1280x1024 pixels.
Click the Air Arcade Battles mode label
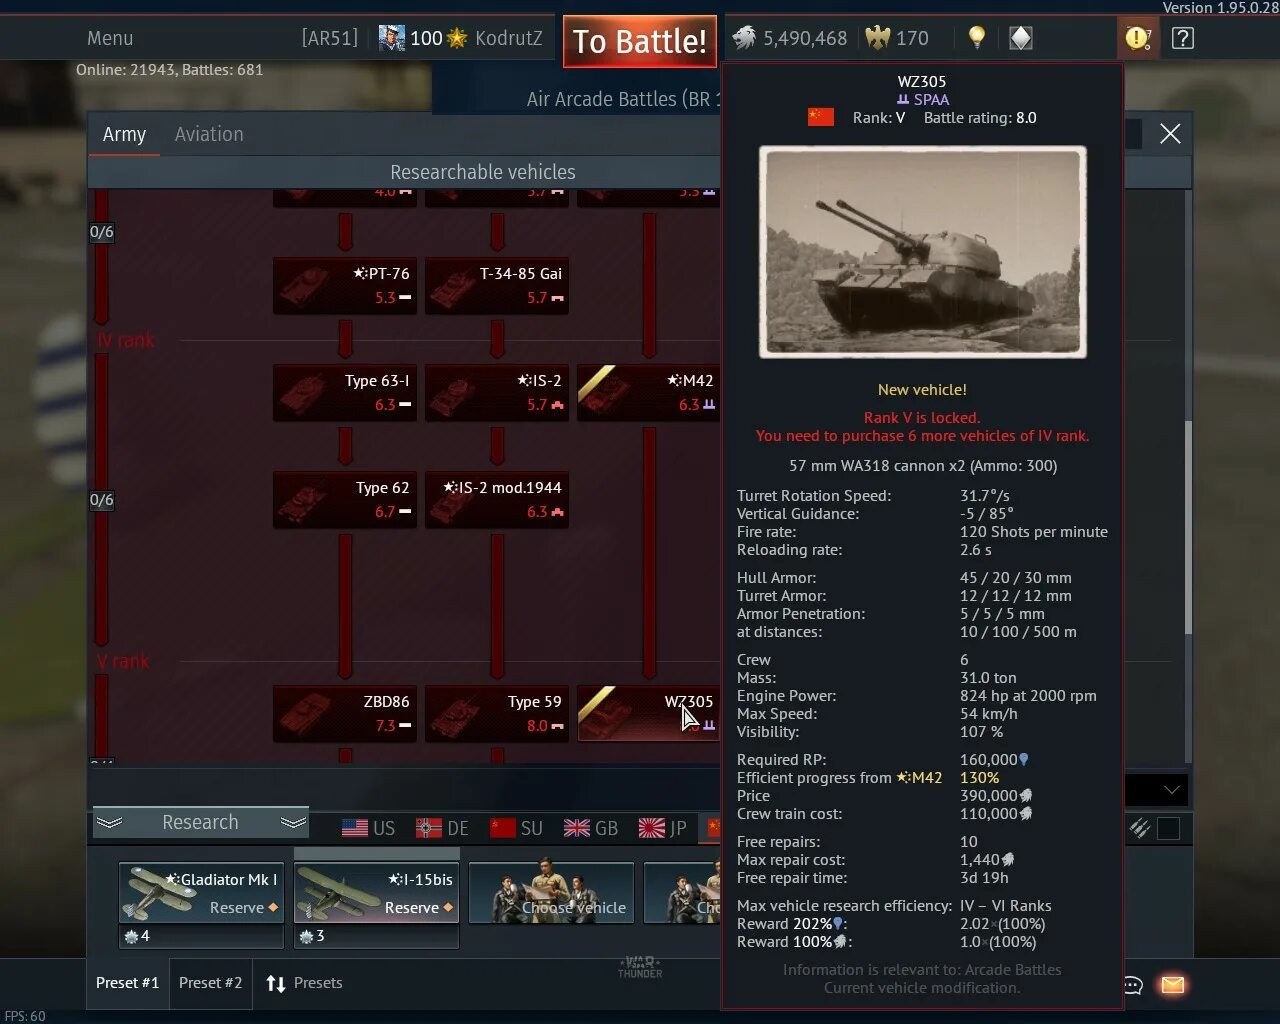pos(623,99)
